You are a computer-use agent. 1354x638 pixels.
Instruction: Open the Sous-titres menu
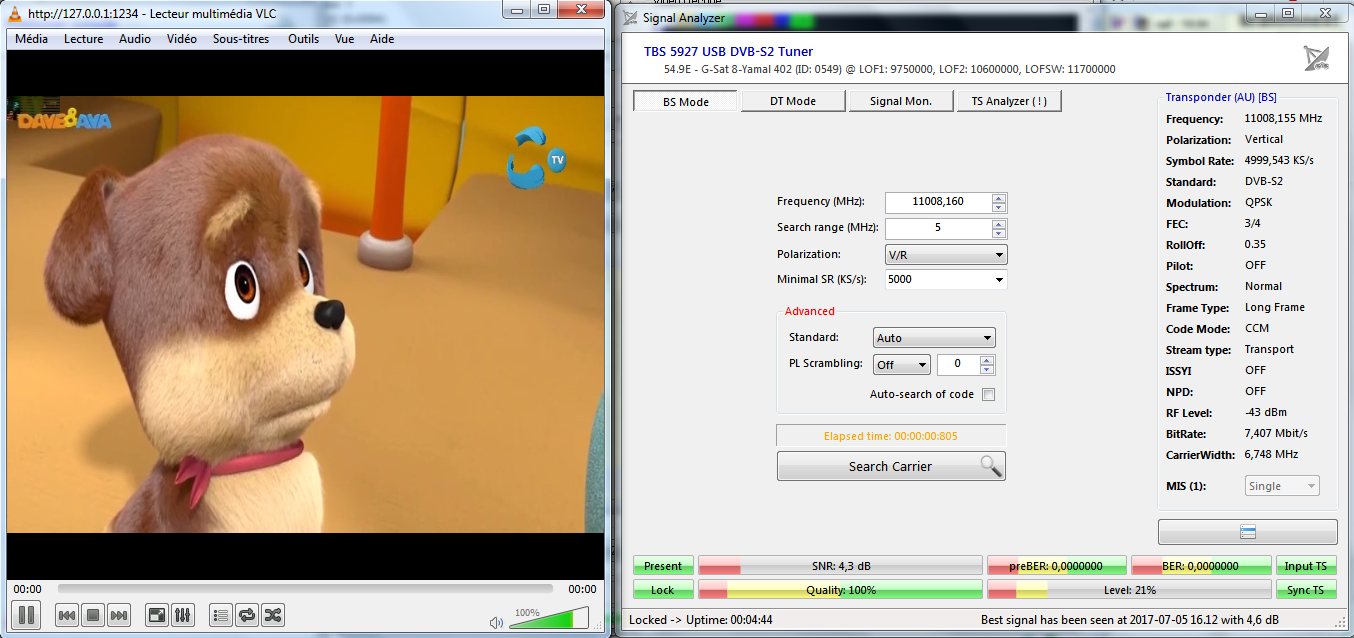[x=241, y=39]
